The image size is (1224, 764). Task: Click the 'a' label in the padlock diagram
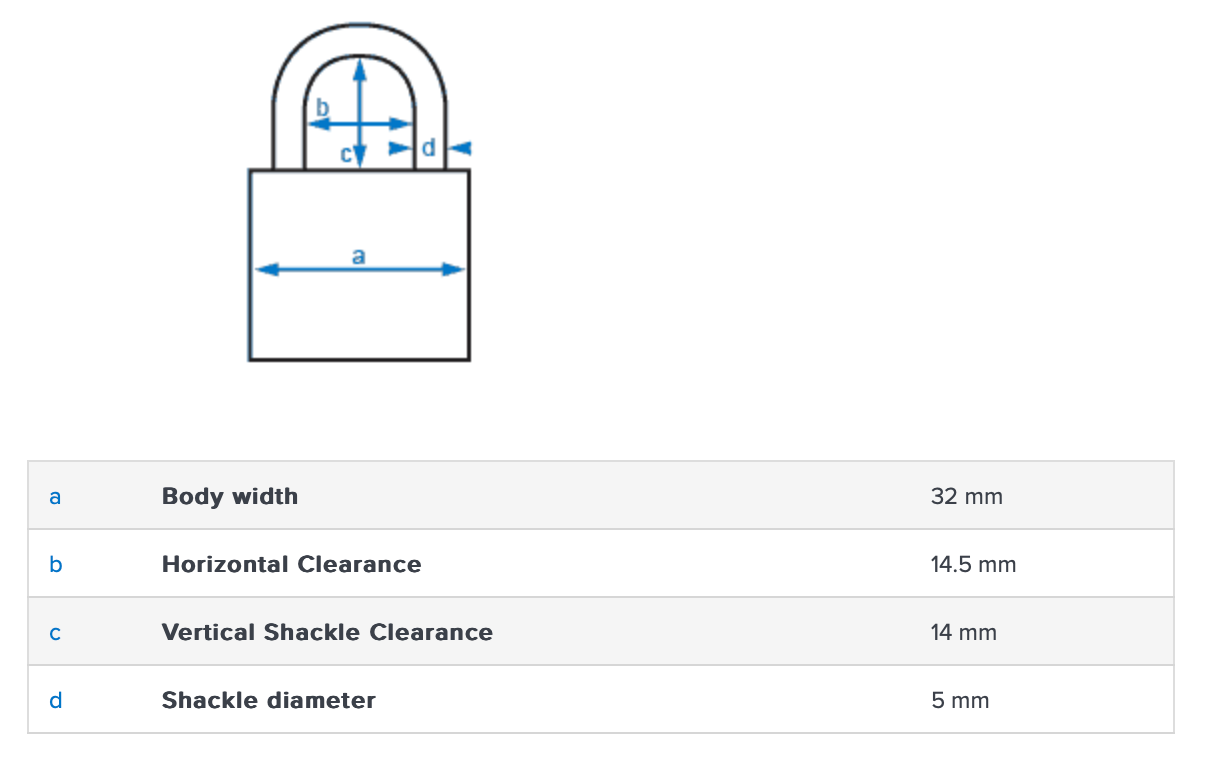point(359,256)
